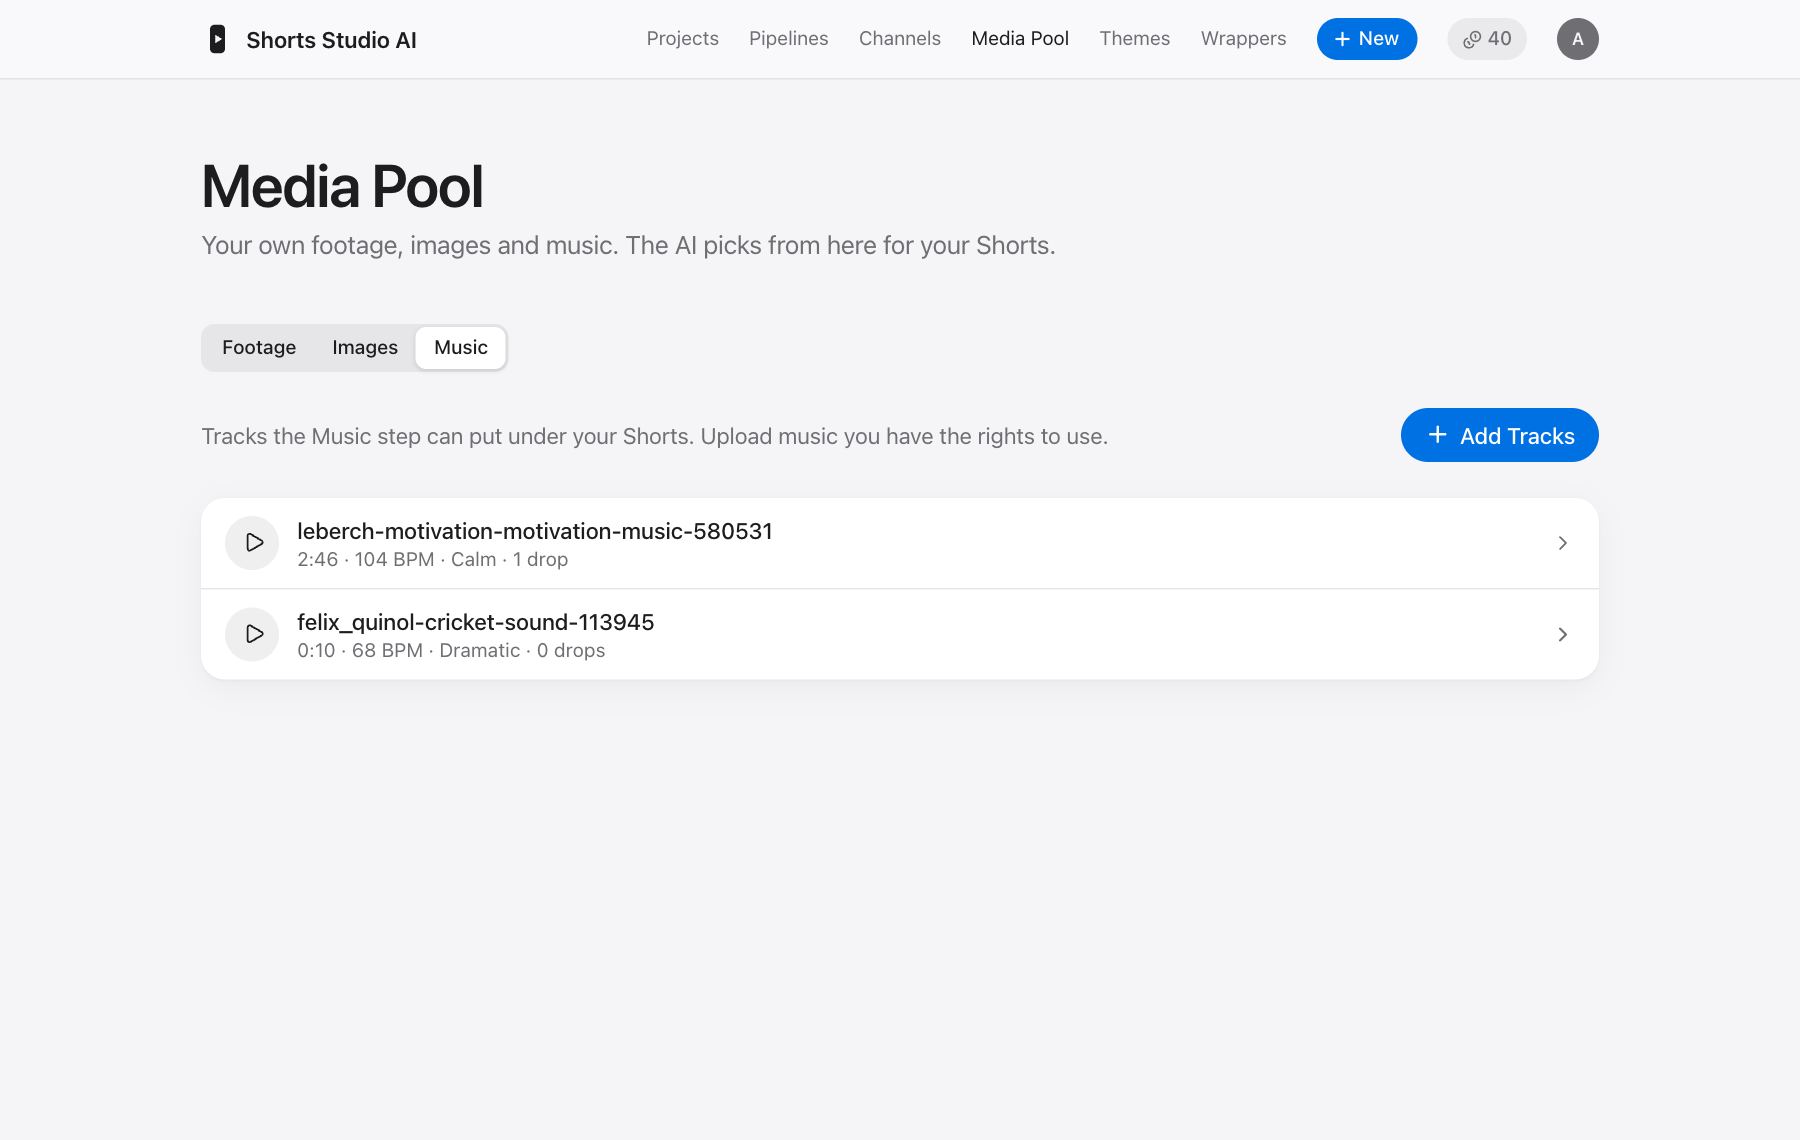Click the "2:46 · 104 BPM · Calm · 1 drop" details
1800x1140 pixels.
point(432,560)
